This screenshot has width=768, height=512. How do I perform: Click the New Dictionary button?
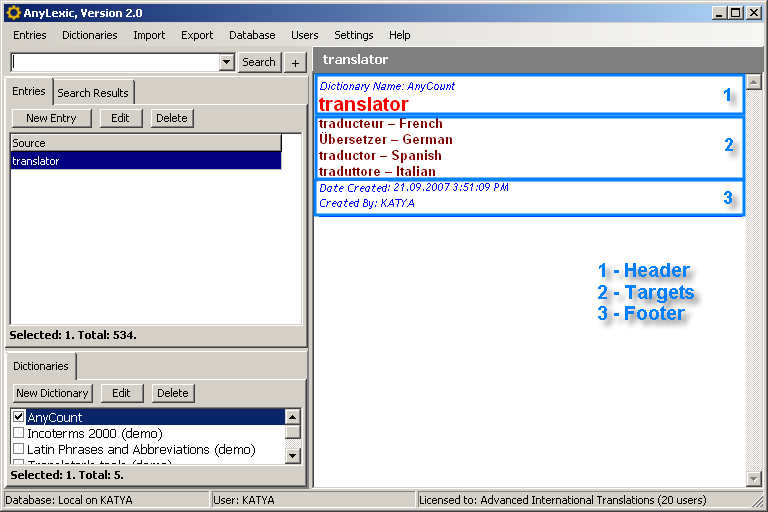(x=52, y=393)
